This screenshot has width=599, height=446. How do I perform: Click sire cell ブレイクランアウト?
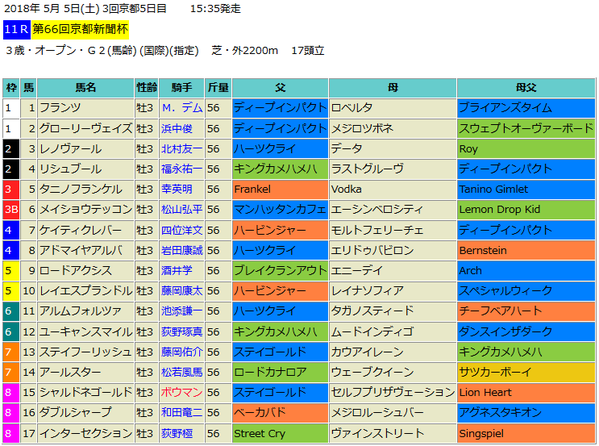pyautogui.click(x=280, y=271)
